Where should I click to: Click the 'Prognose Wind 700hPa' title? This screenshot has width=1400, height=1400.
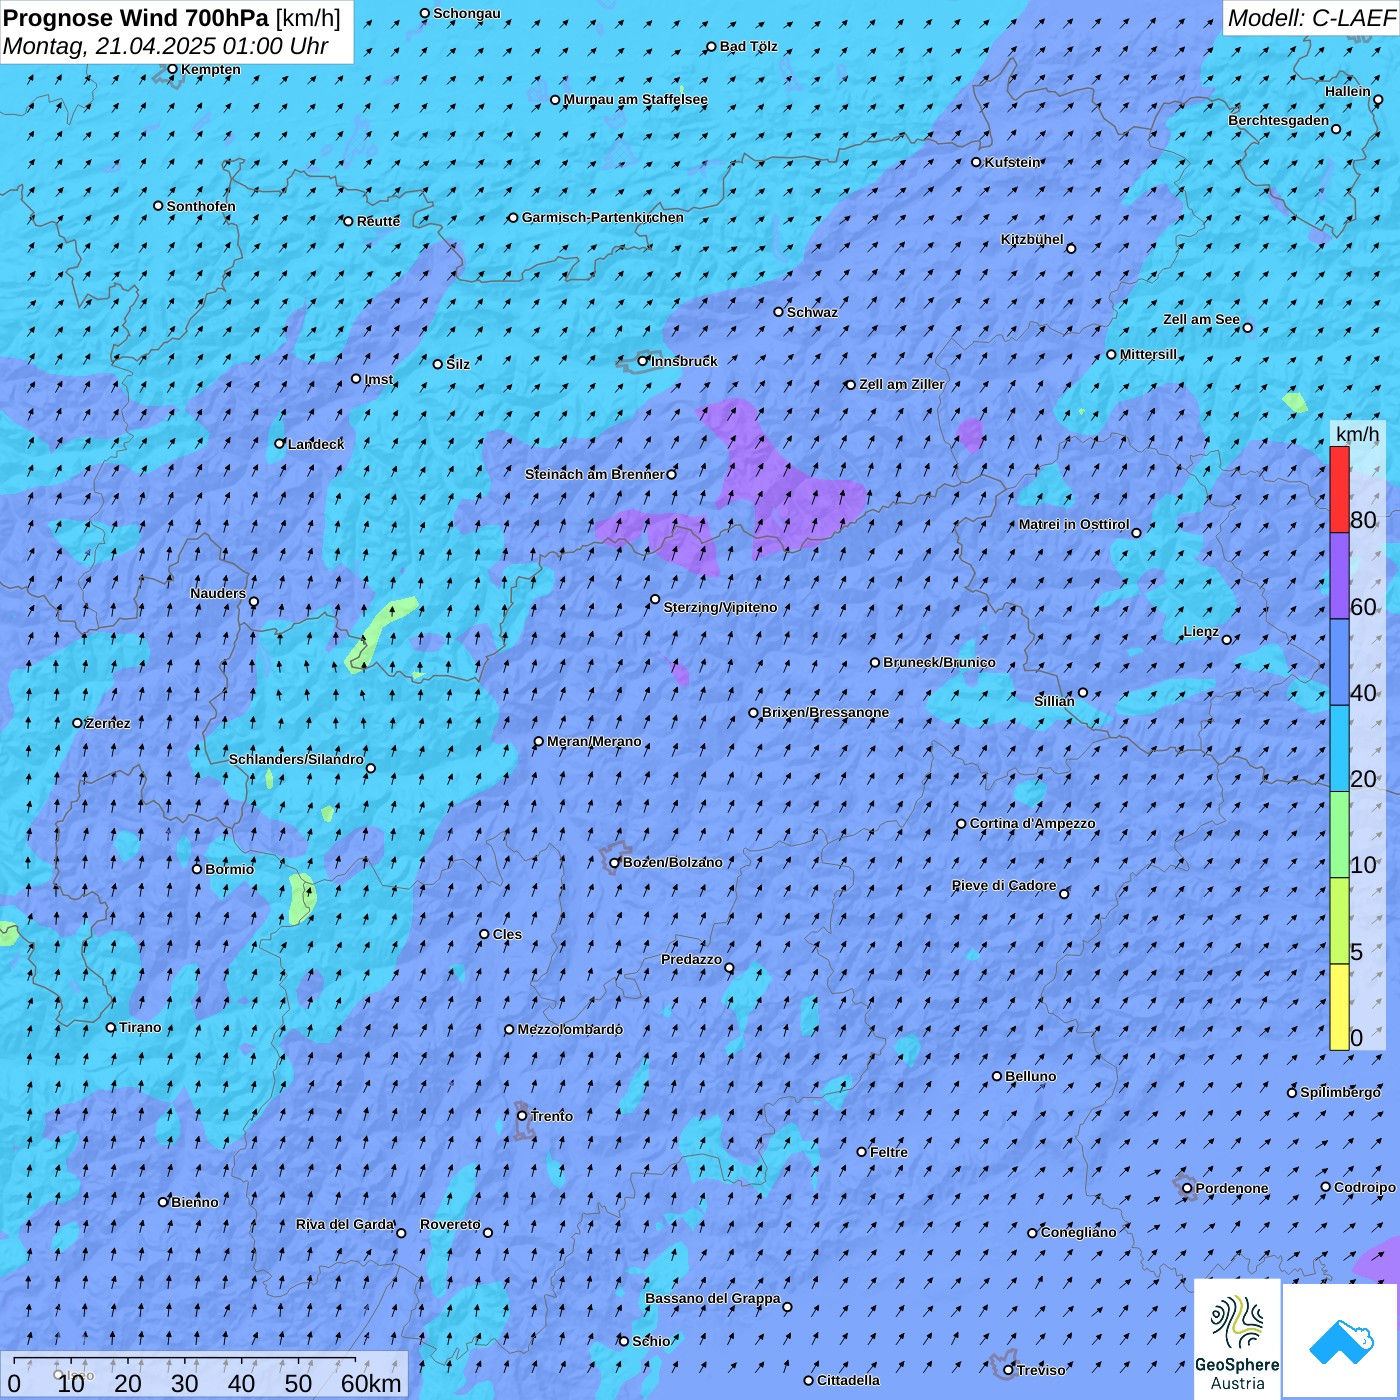pos(136,18)
